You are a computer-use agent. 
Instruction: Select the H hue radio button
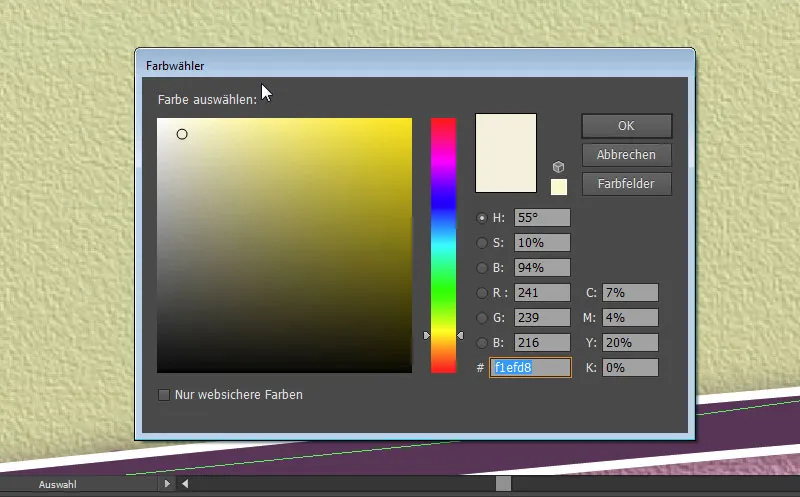pos(482,218)
